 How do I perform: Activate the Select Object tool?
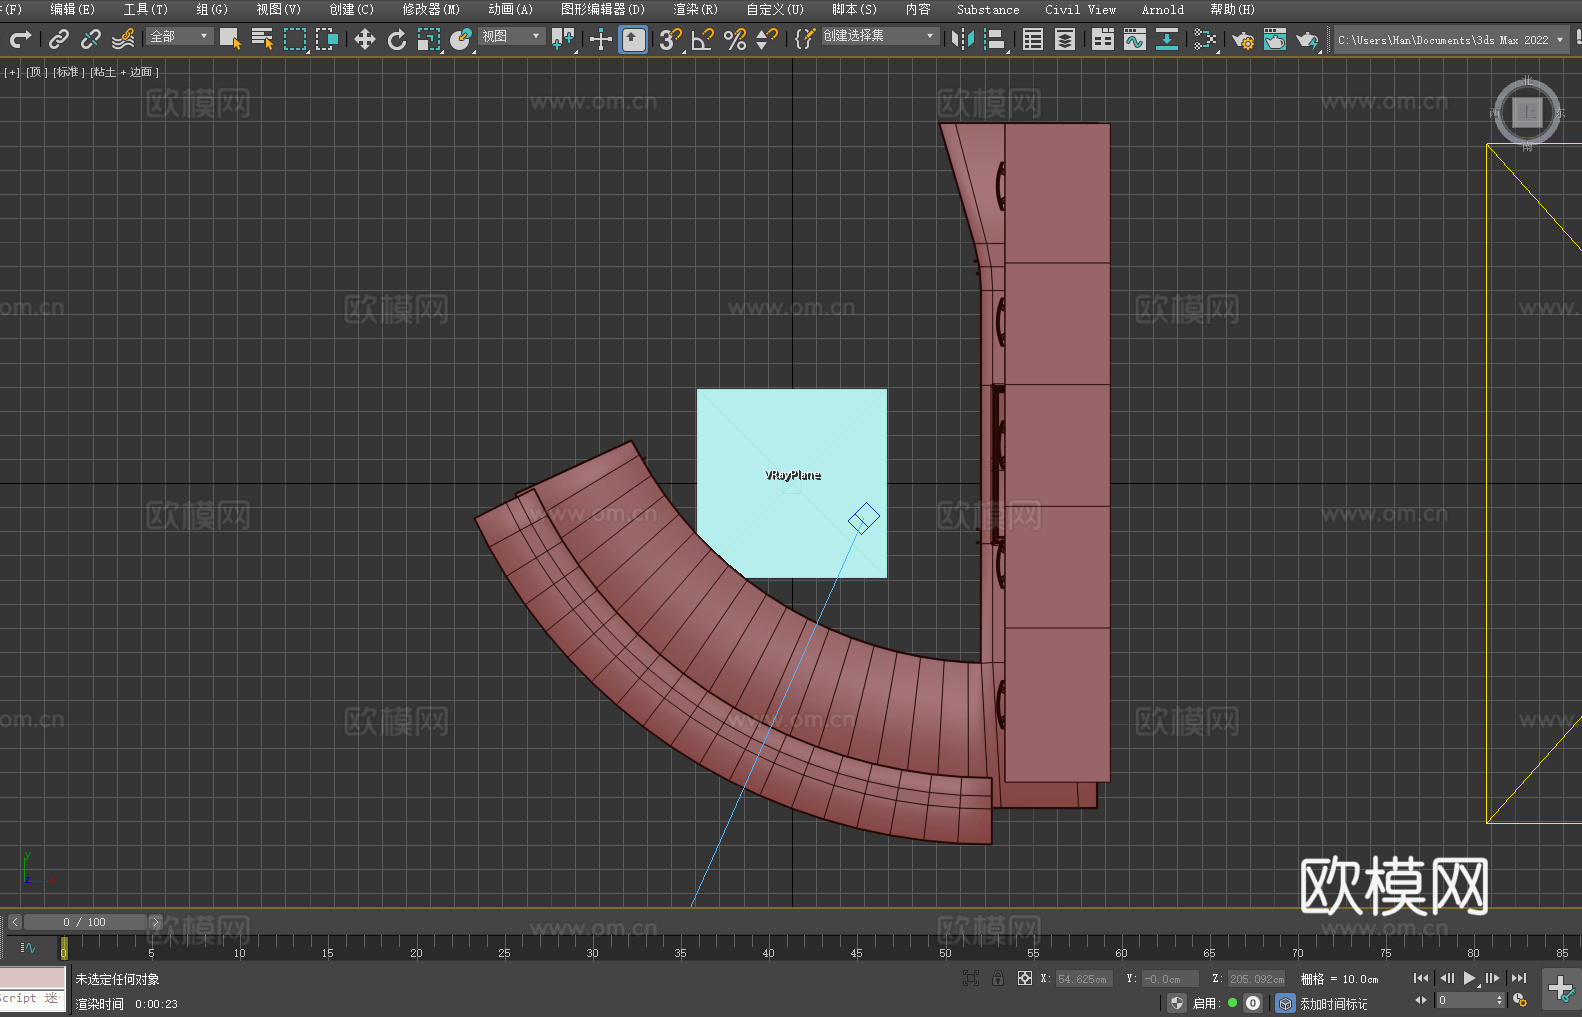point(230,39)
